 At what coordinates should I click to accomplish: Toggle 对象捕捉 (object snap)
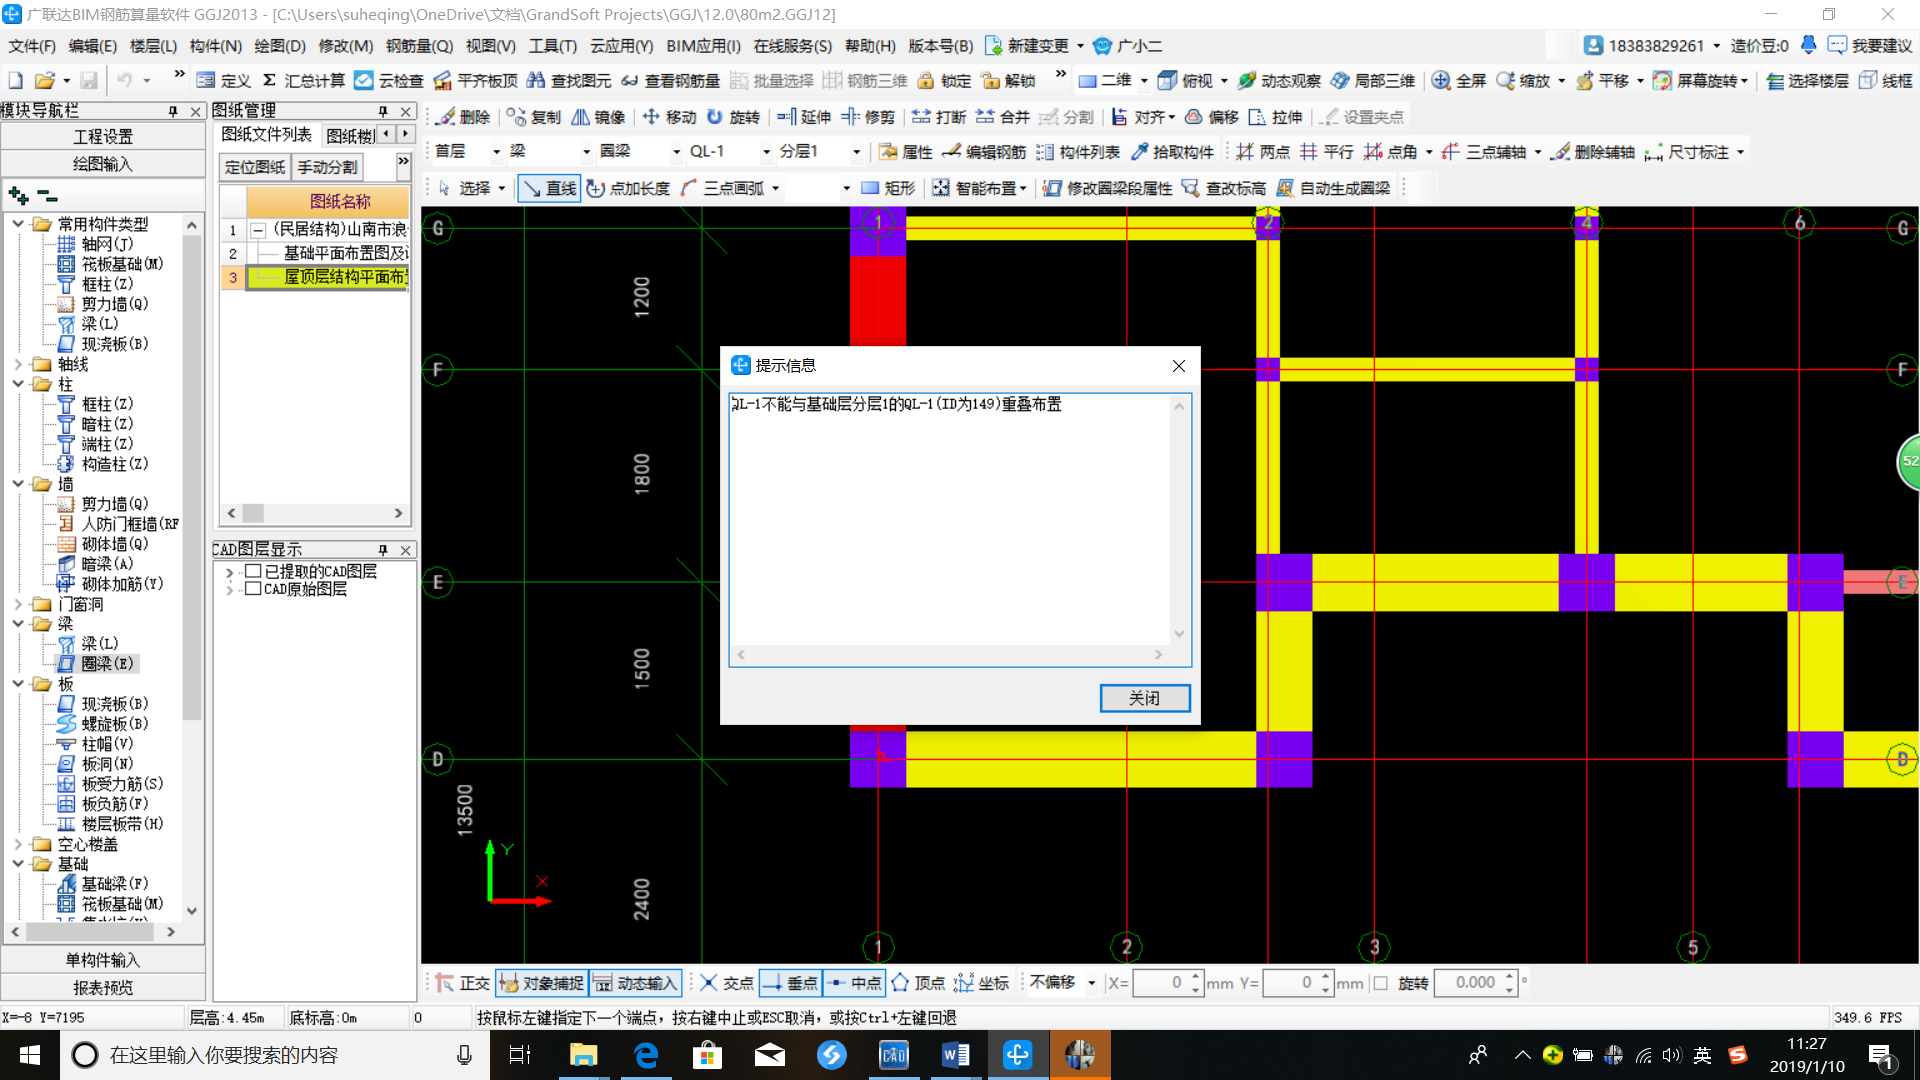[x=541, y=983]
